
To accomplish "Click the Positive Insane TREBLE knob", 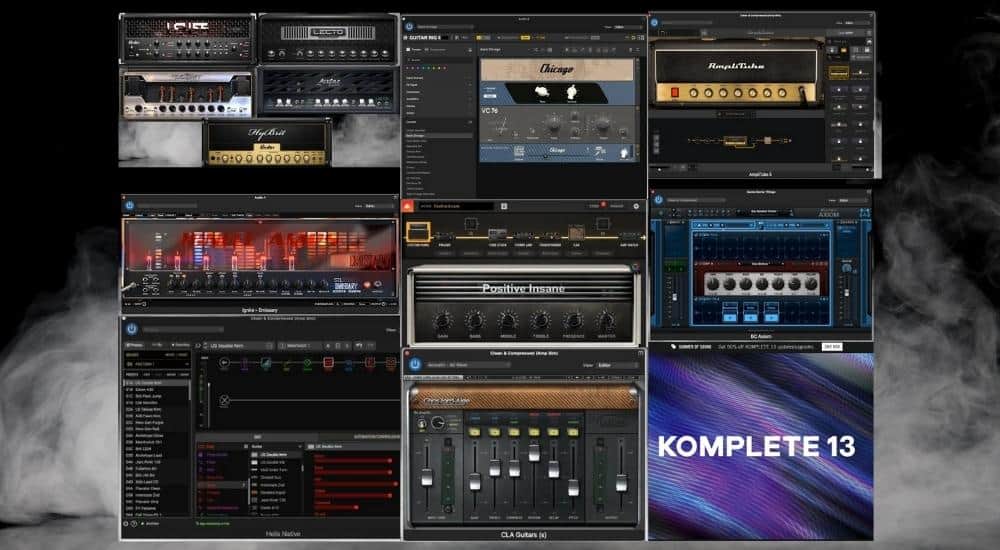I will 540,320.
